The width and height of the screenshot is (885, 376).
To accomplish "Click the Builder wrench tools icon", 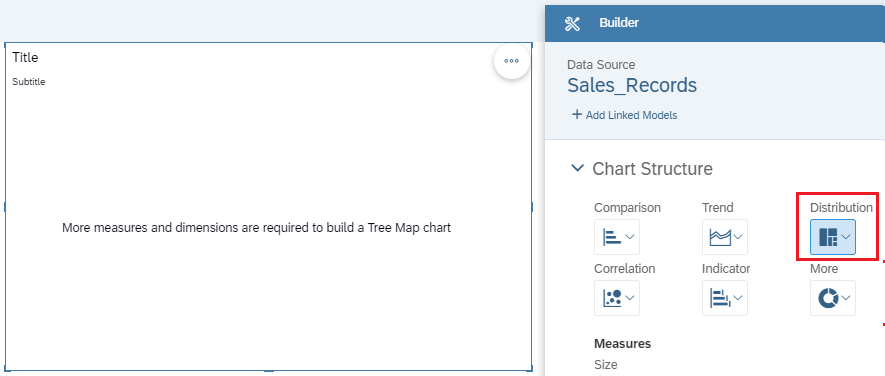I will [x=572, y=23].
